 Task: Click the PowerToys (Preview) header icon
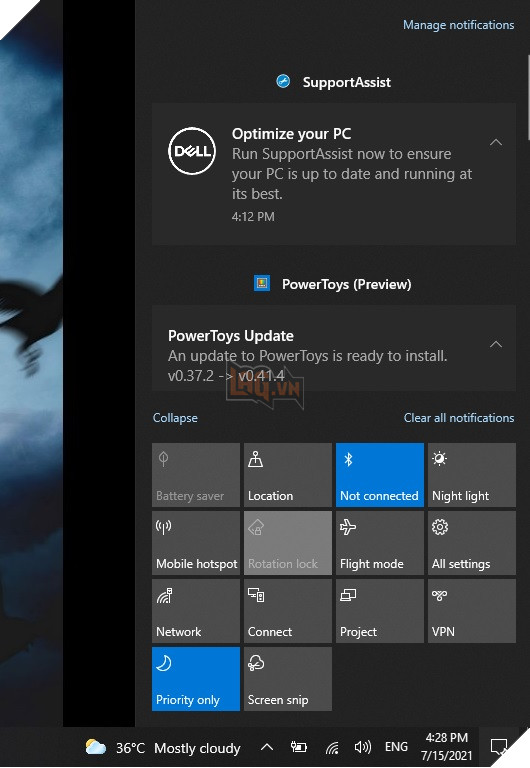pos(262,283)
